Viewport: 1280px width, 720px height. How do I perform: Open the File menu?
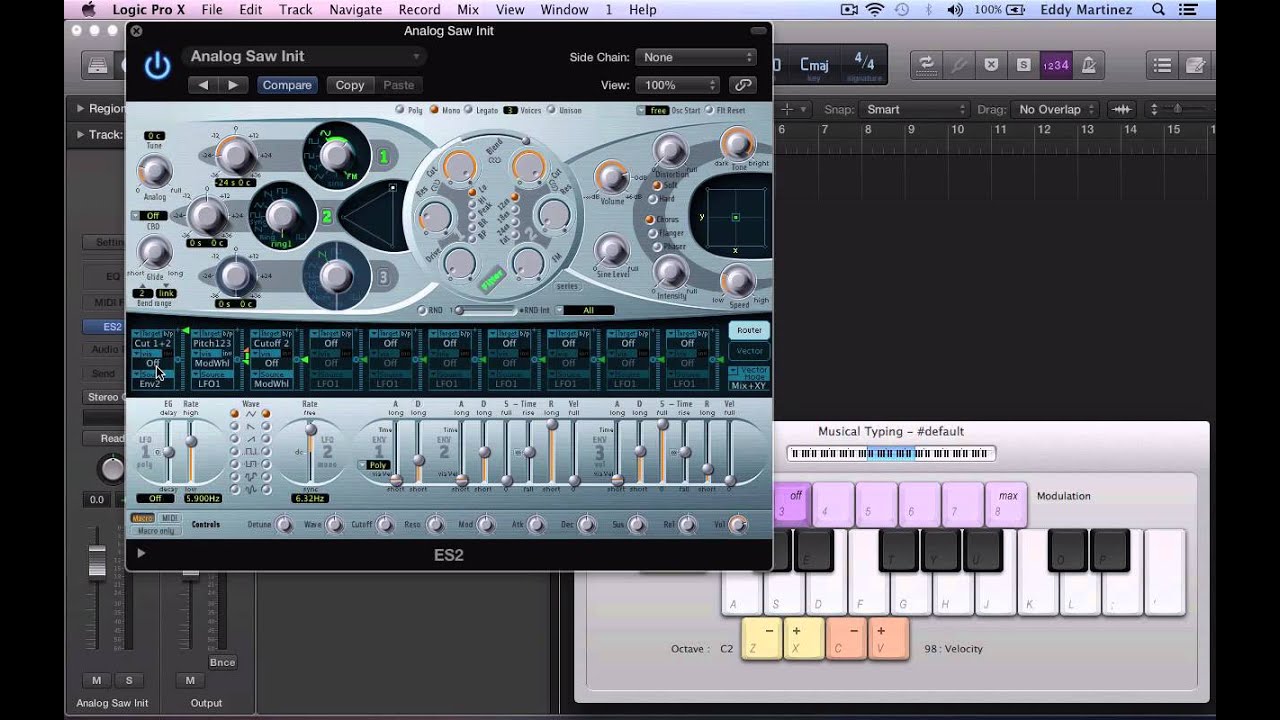coord(212,10)
